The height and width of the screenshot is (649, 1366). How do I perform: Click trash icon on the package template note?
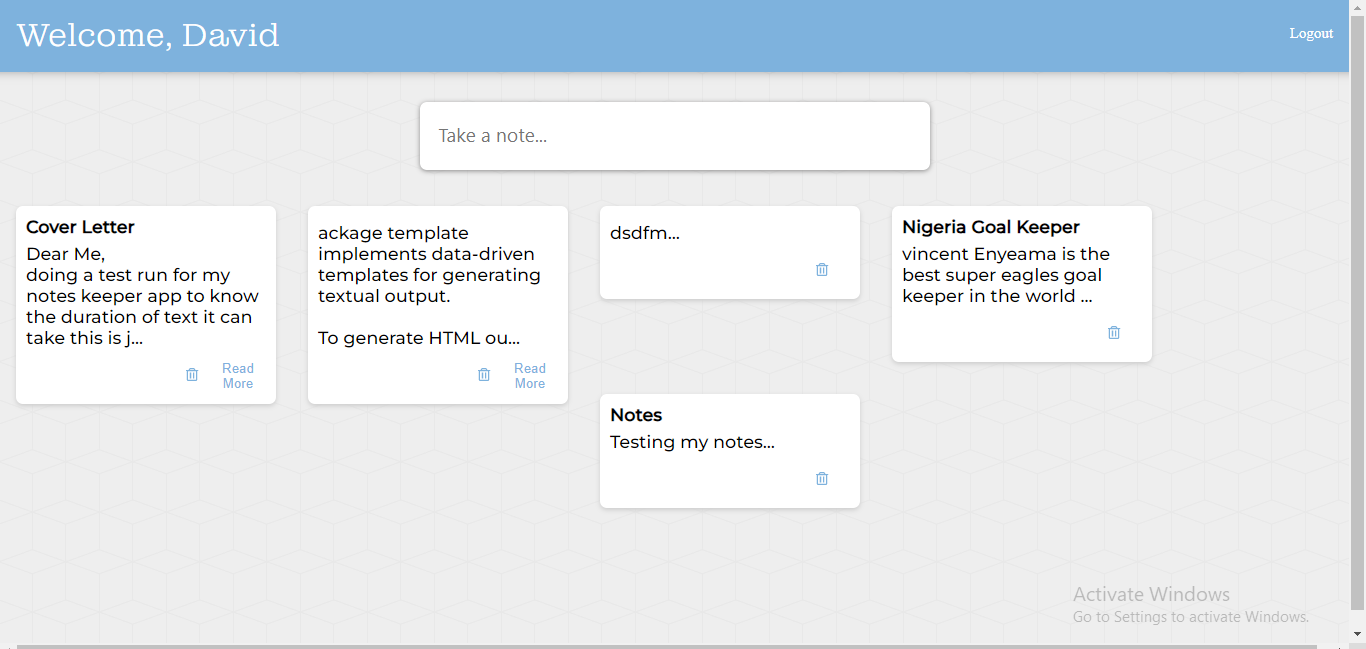pos(484,375)
